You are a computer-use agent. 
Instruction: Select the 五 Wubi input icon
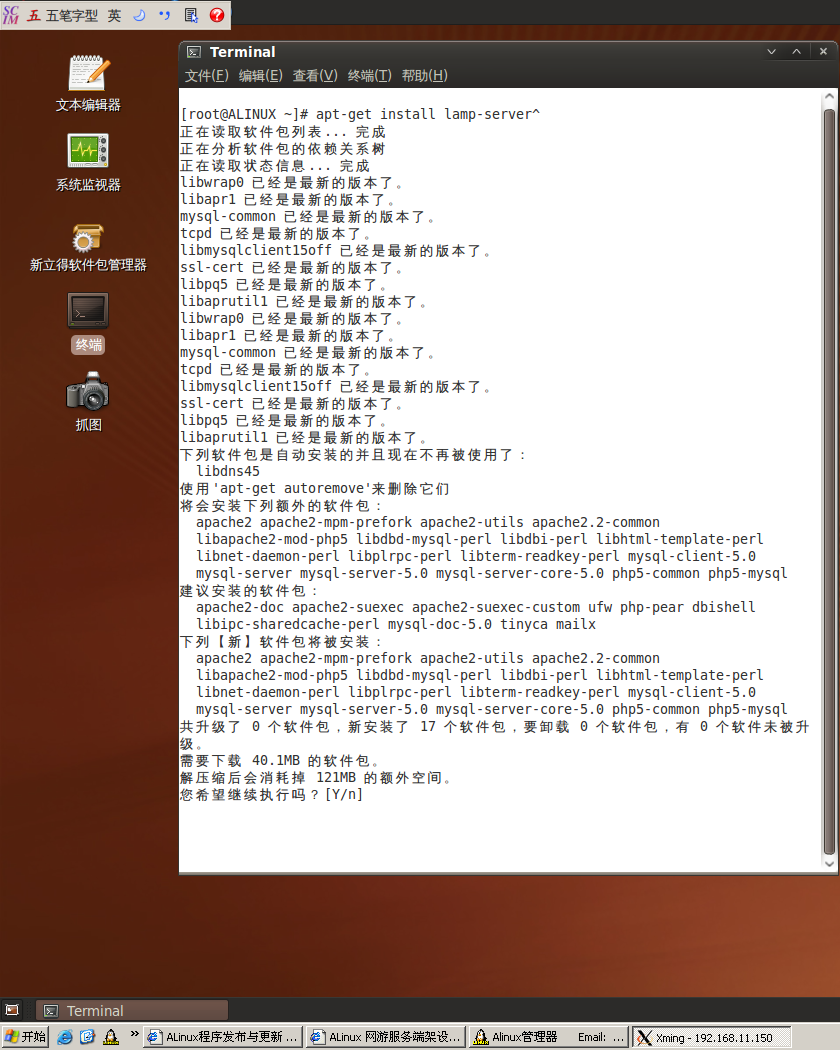(x=33, y=14)
